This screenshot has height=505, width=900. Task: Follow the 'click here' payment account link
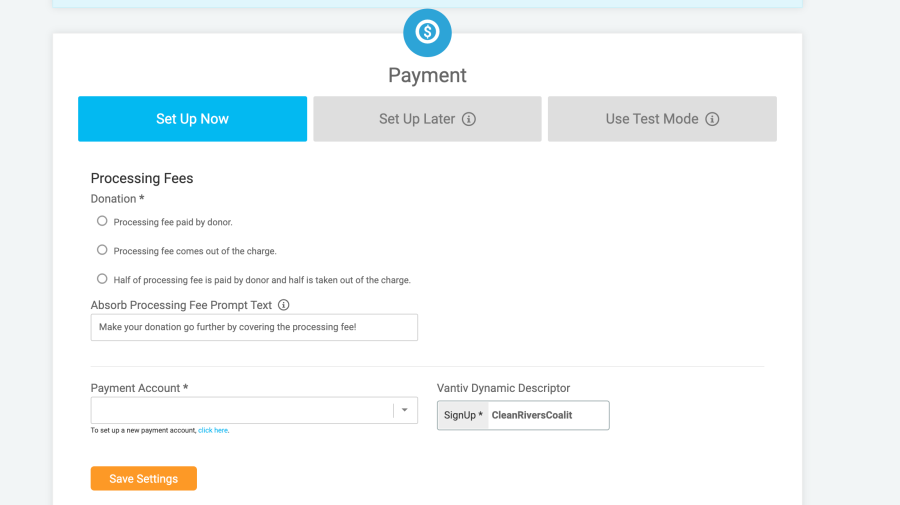(x=213, y=430)
